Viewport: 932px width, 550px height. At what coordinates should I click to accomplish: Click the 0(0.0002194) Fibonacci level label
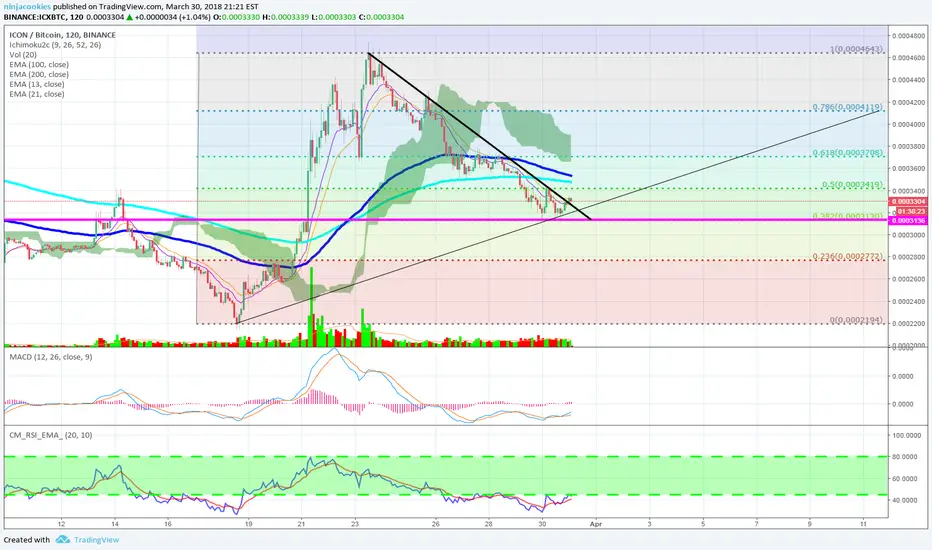(857, 320)
